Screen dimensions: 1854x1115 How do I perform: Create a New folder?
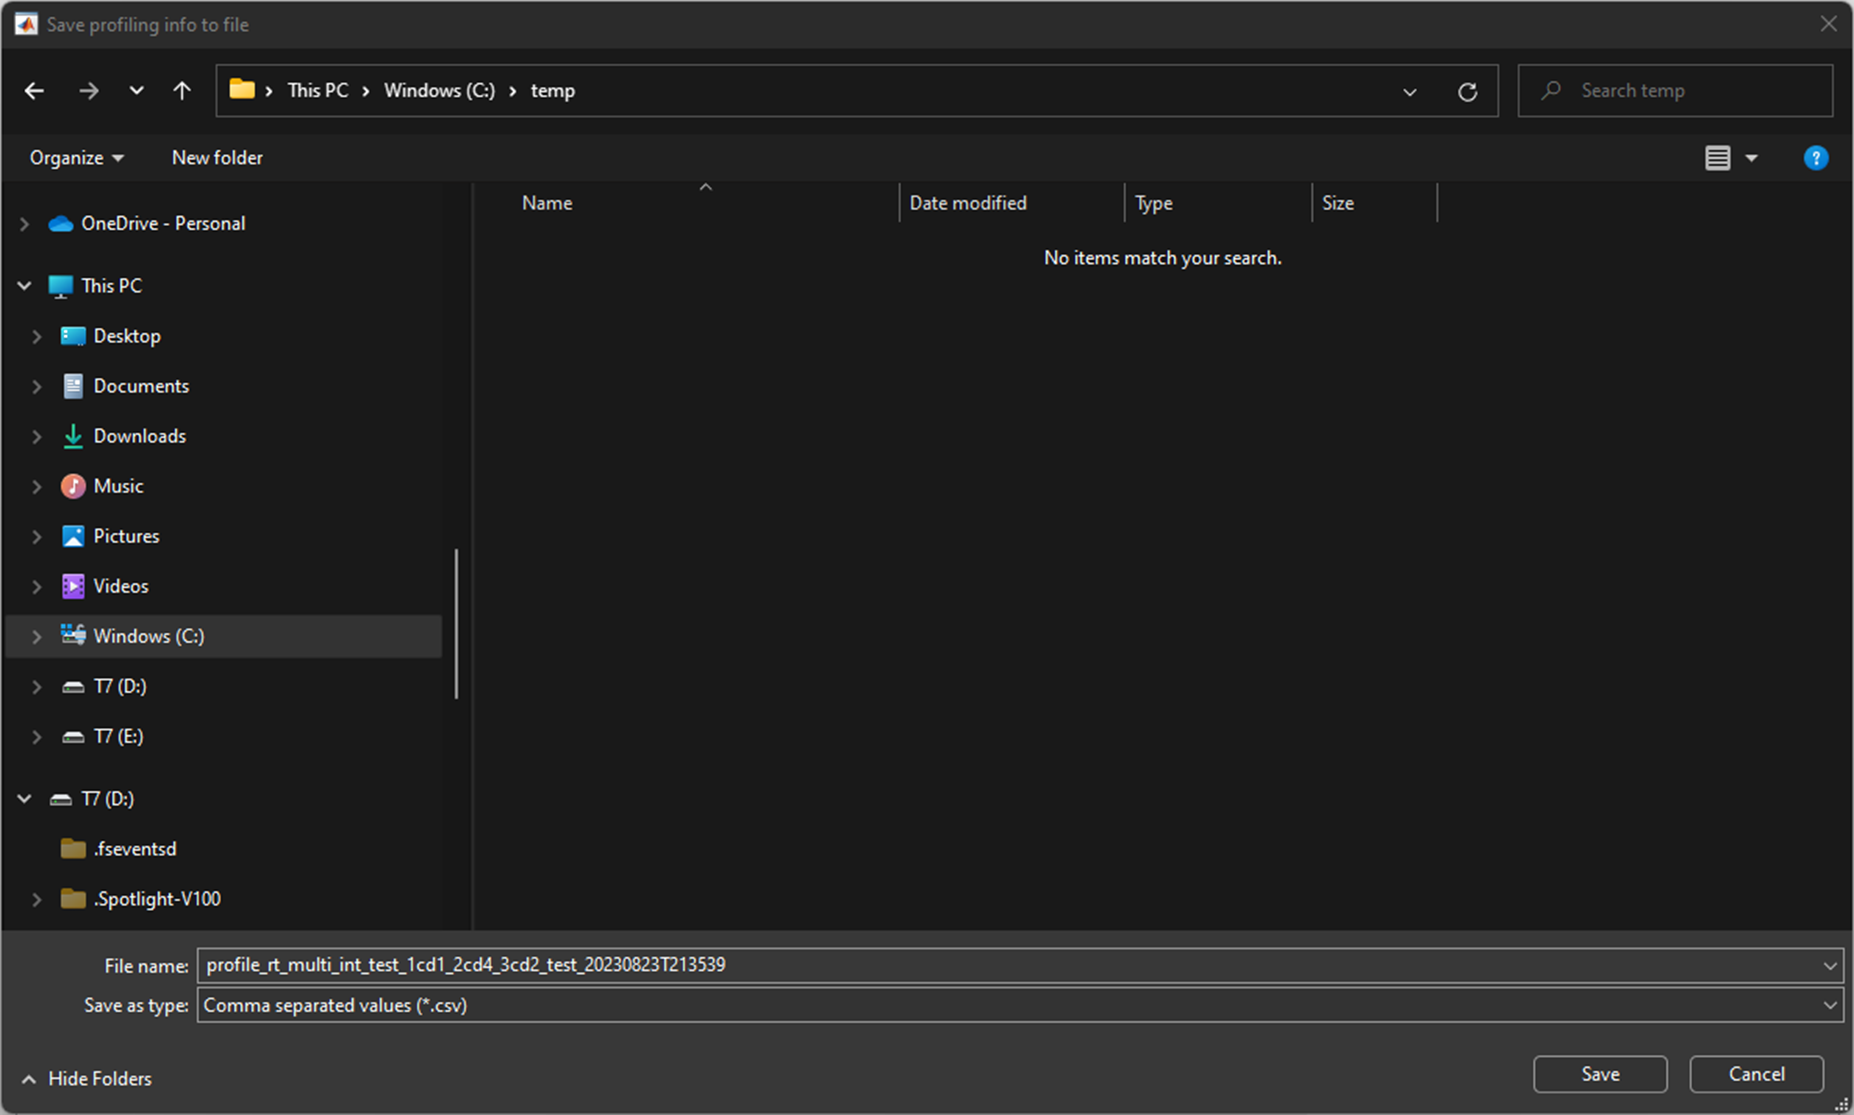pyautogui.click(x=217, y=158)
